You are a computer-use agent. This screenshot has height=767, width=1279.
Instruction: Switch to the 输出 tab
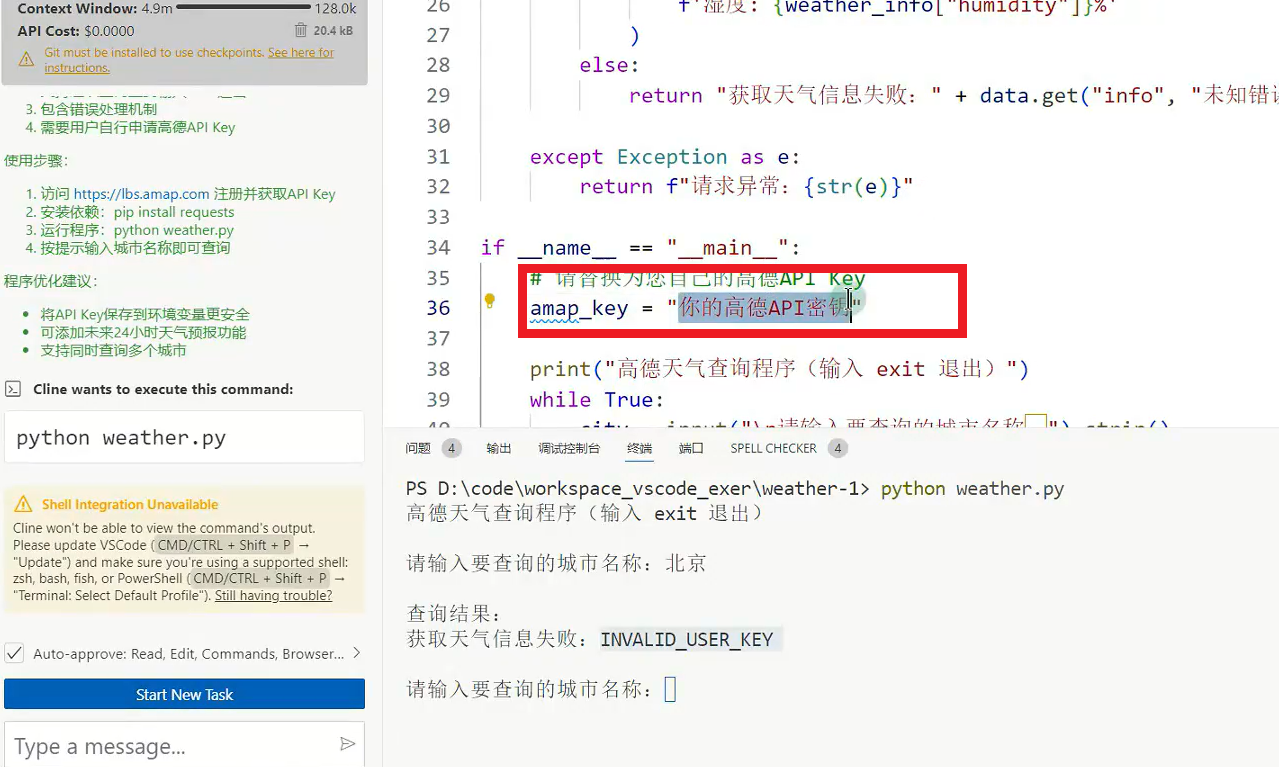(x=499, y=448)
